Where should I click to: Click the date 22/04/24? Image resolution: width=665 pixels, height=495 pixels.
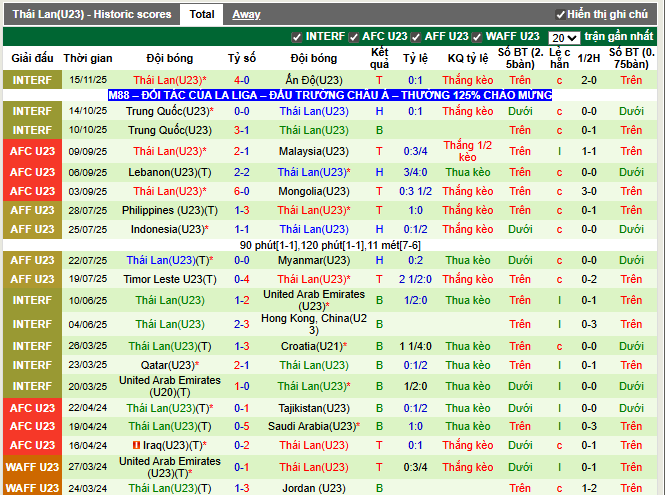click(88, 408)
